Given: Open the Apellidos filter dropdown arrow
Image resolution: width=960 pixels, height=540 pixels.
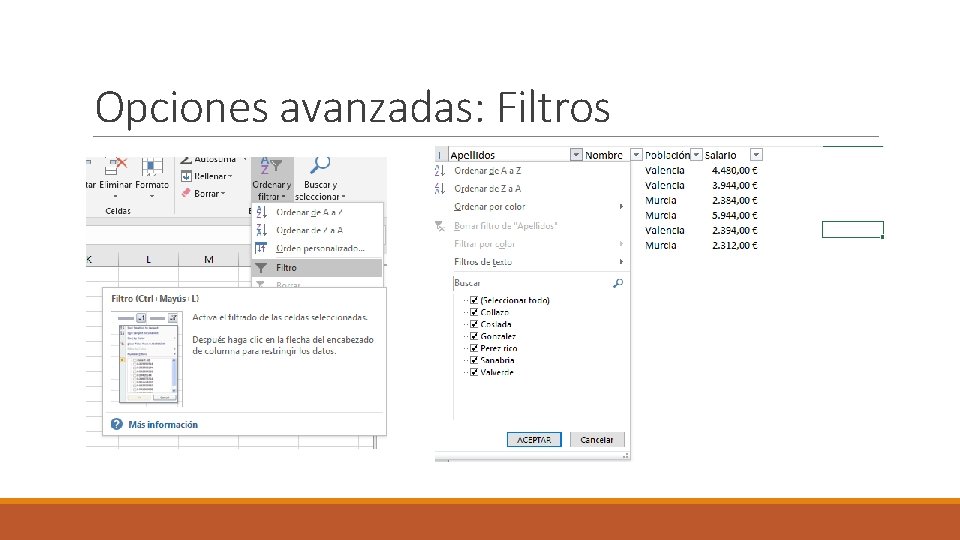Looking at the screenshot, I should [x=576, y=155].
